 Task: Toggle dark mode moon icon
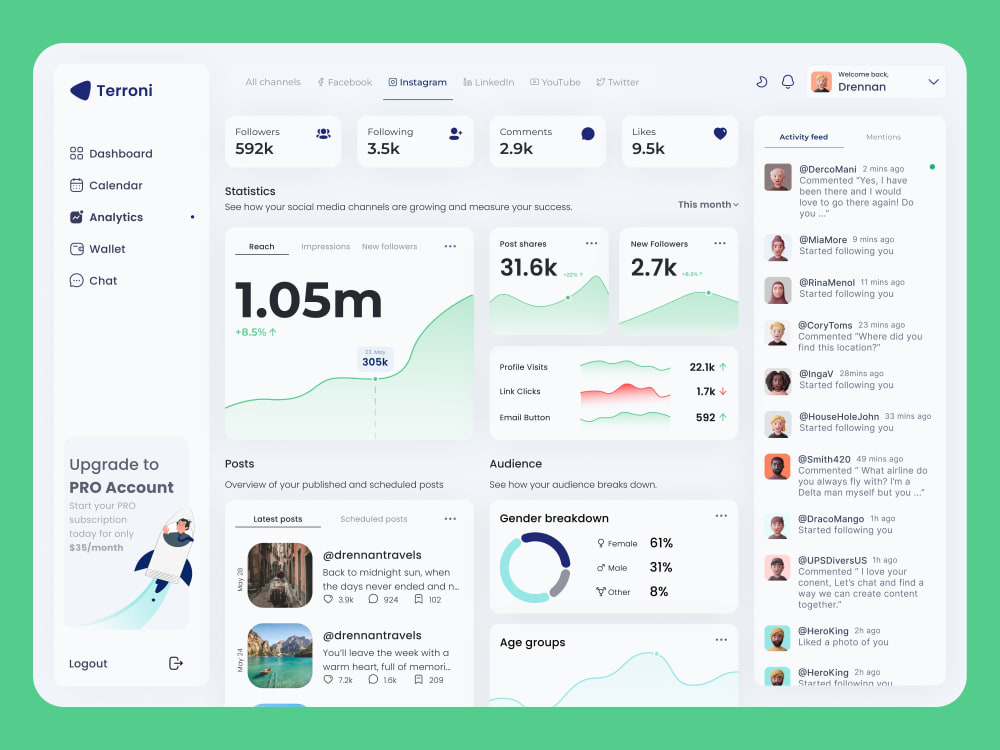click(x=761, y=82)
